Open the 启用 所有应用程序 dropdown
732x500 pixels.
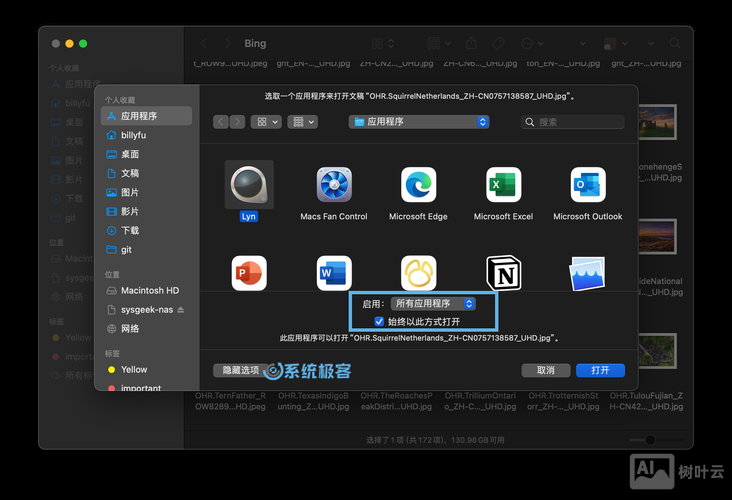[x=433, y=303]
